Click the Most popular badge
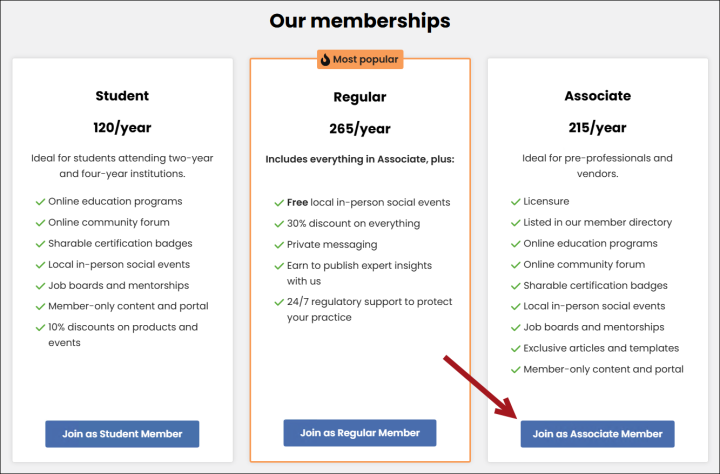720x474 pixels. coord(360,60)
